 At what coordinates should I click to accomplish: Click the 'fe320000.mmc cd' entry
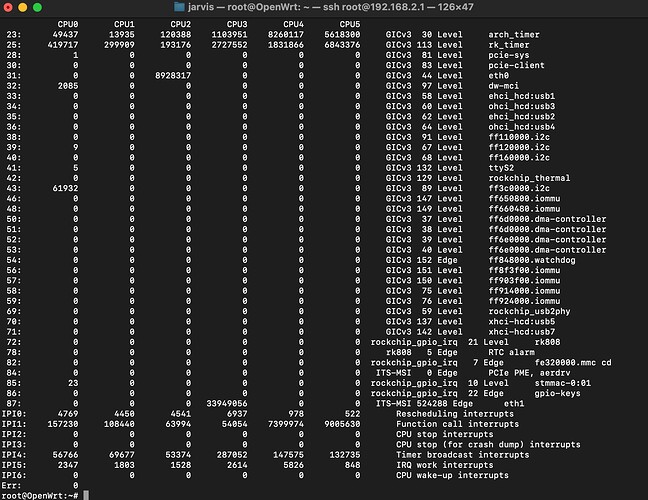pyautogui.click(x=573, y=363)
